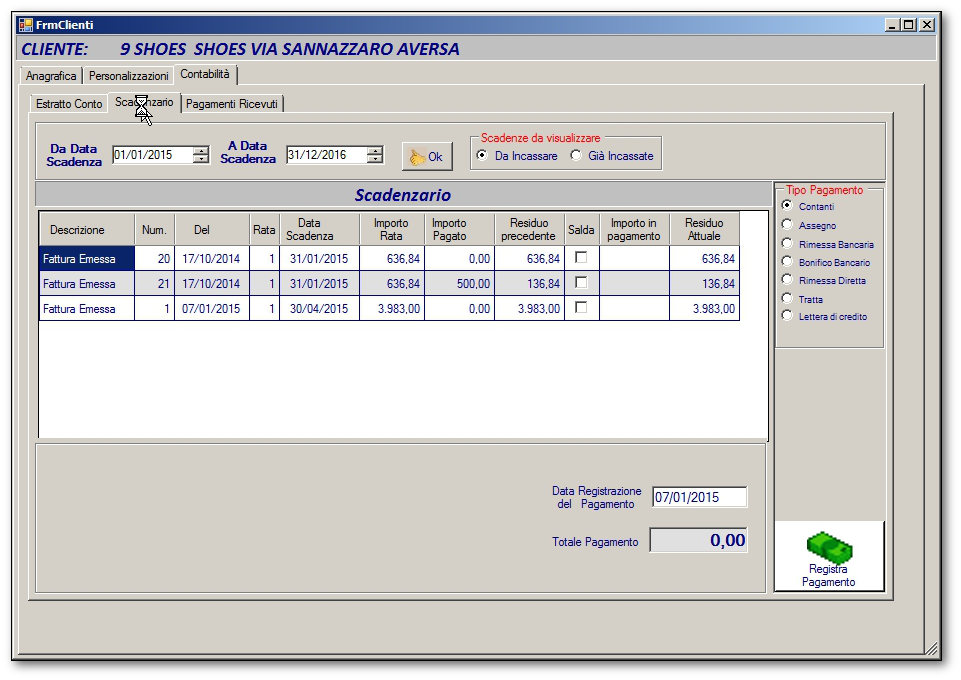Tick Salda checkbox for invoice dated 07/01/2015

coord(581,308)
